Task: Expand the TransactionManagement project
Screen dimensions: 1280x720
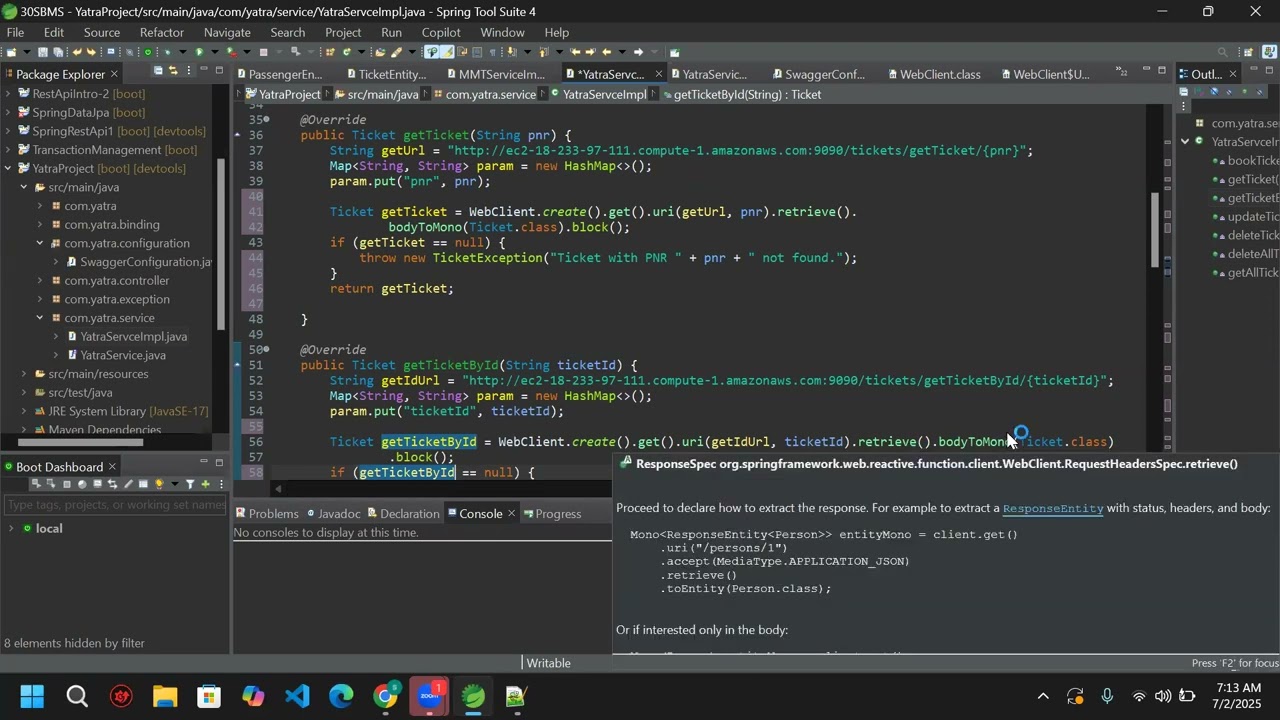Action: (x=8, y=150)
